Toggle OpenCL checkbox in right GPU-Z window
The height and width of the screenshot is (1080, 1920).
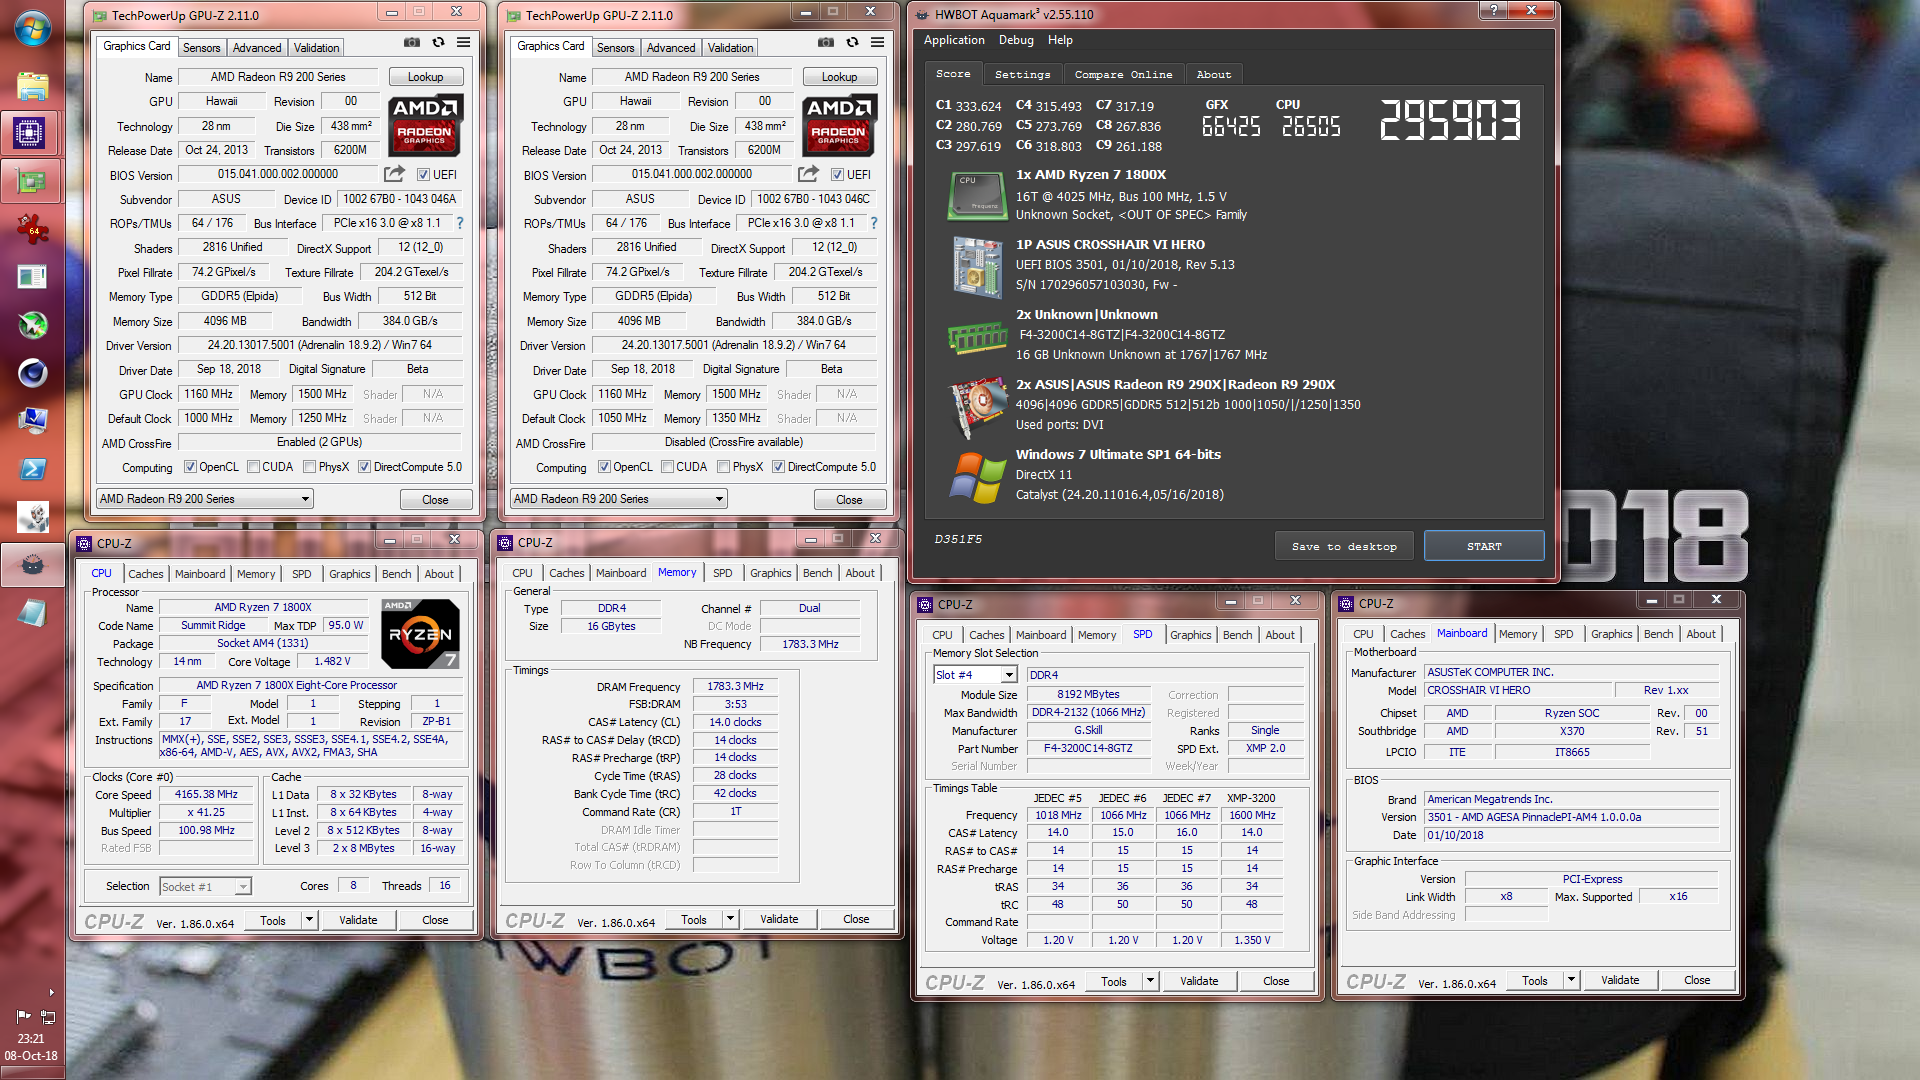[604, 467]
